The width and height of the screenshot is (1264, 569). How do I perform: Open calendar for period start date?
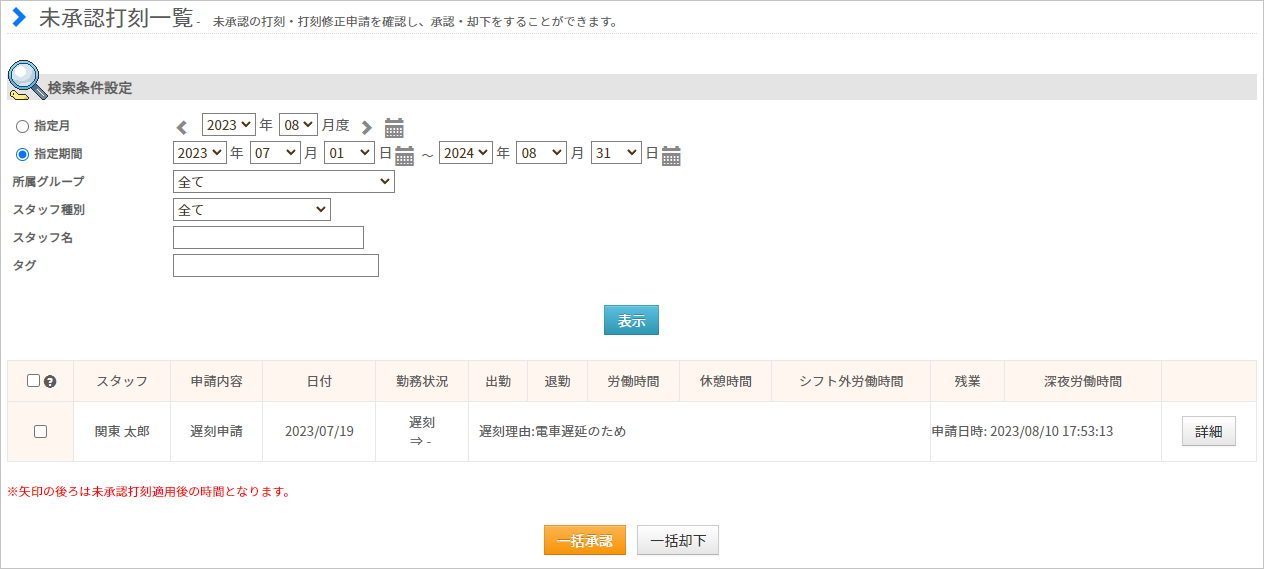pos(404,155)
